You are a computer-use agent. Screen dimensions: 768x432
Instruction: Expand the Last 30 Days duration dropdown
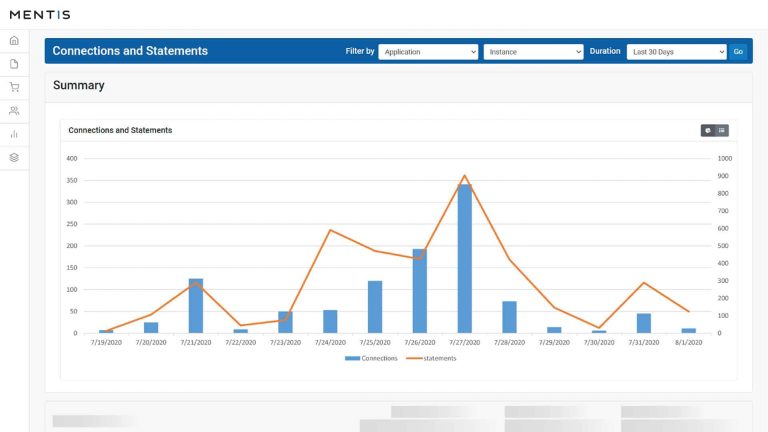click(x=676, y=51)
